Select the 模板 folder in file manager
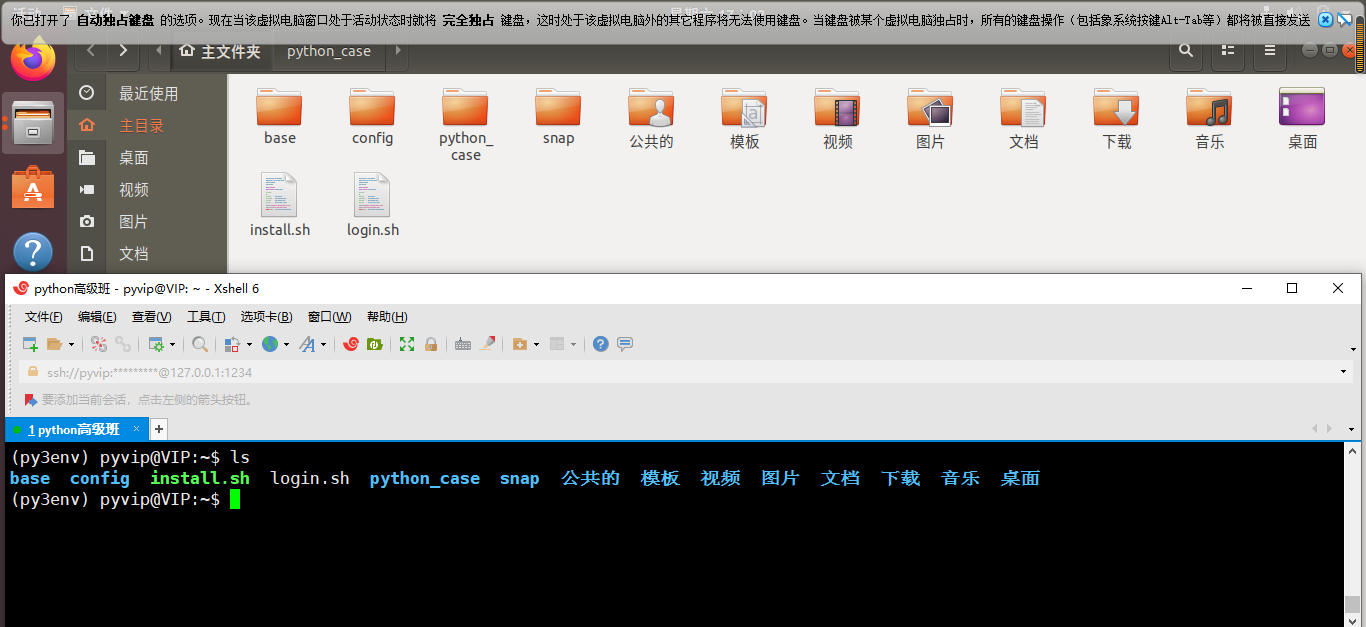1366x627 pixels. point(744,118)
